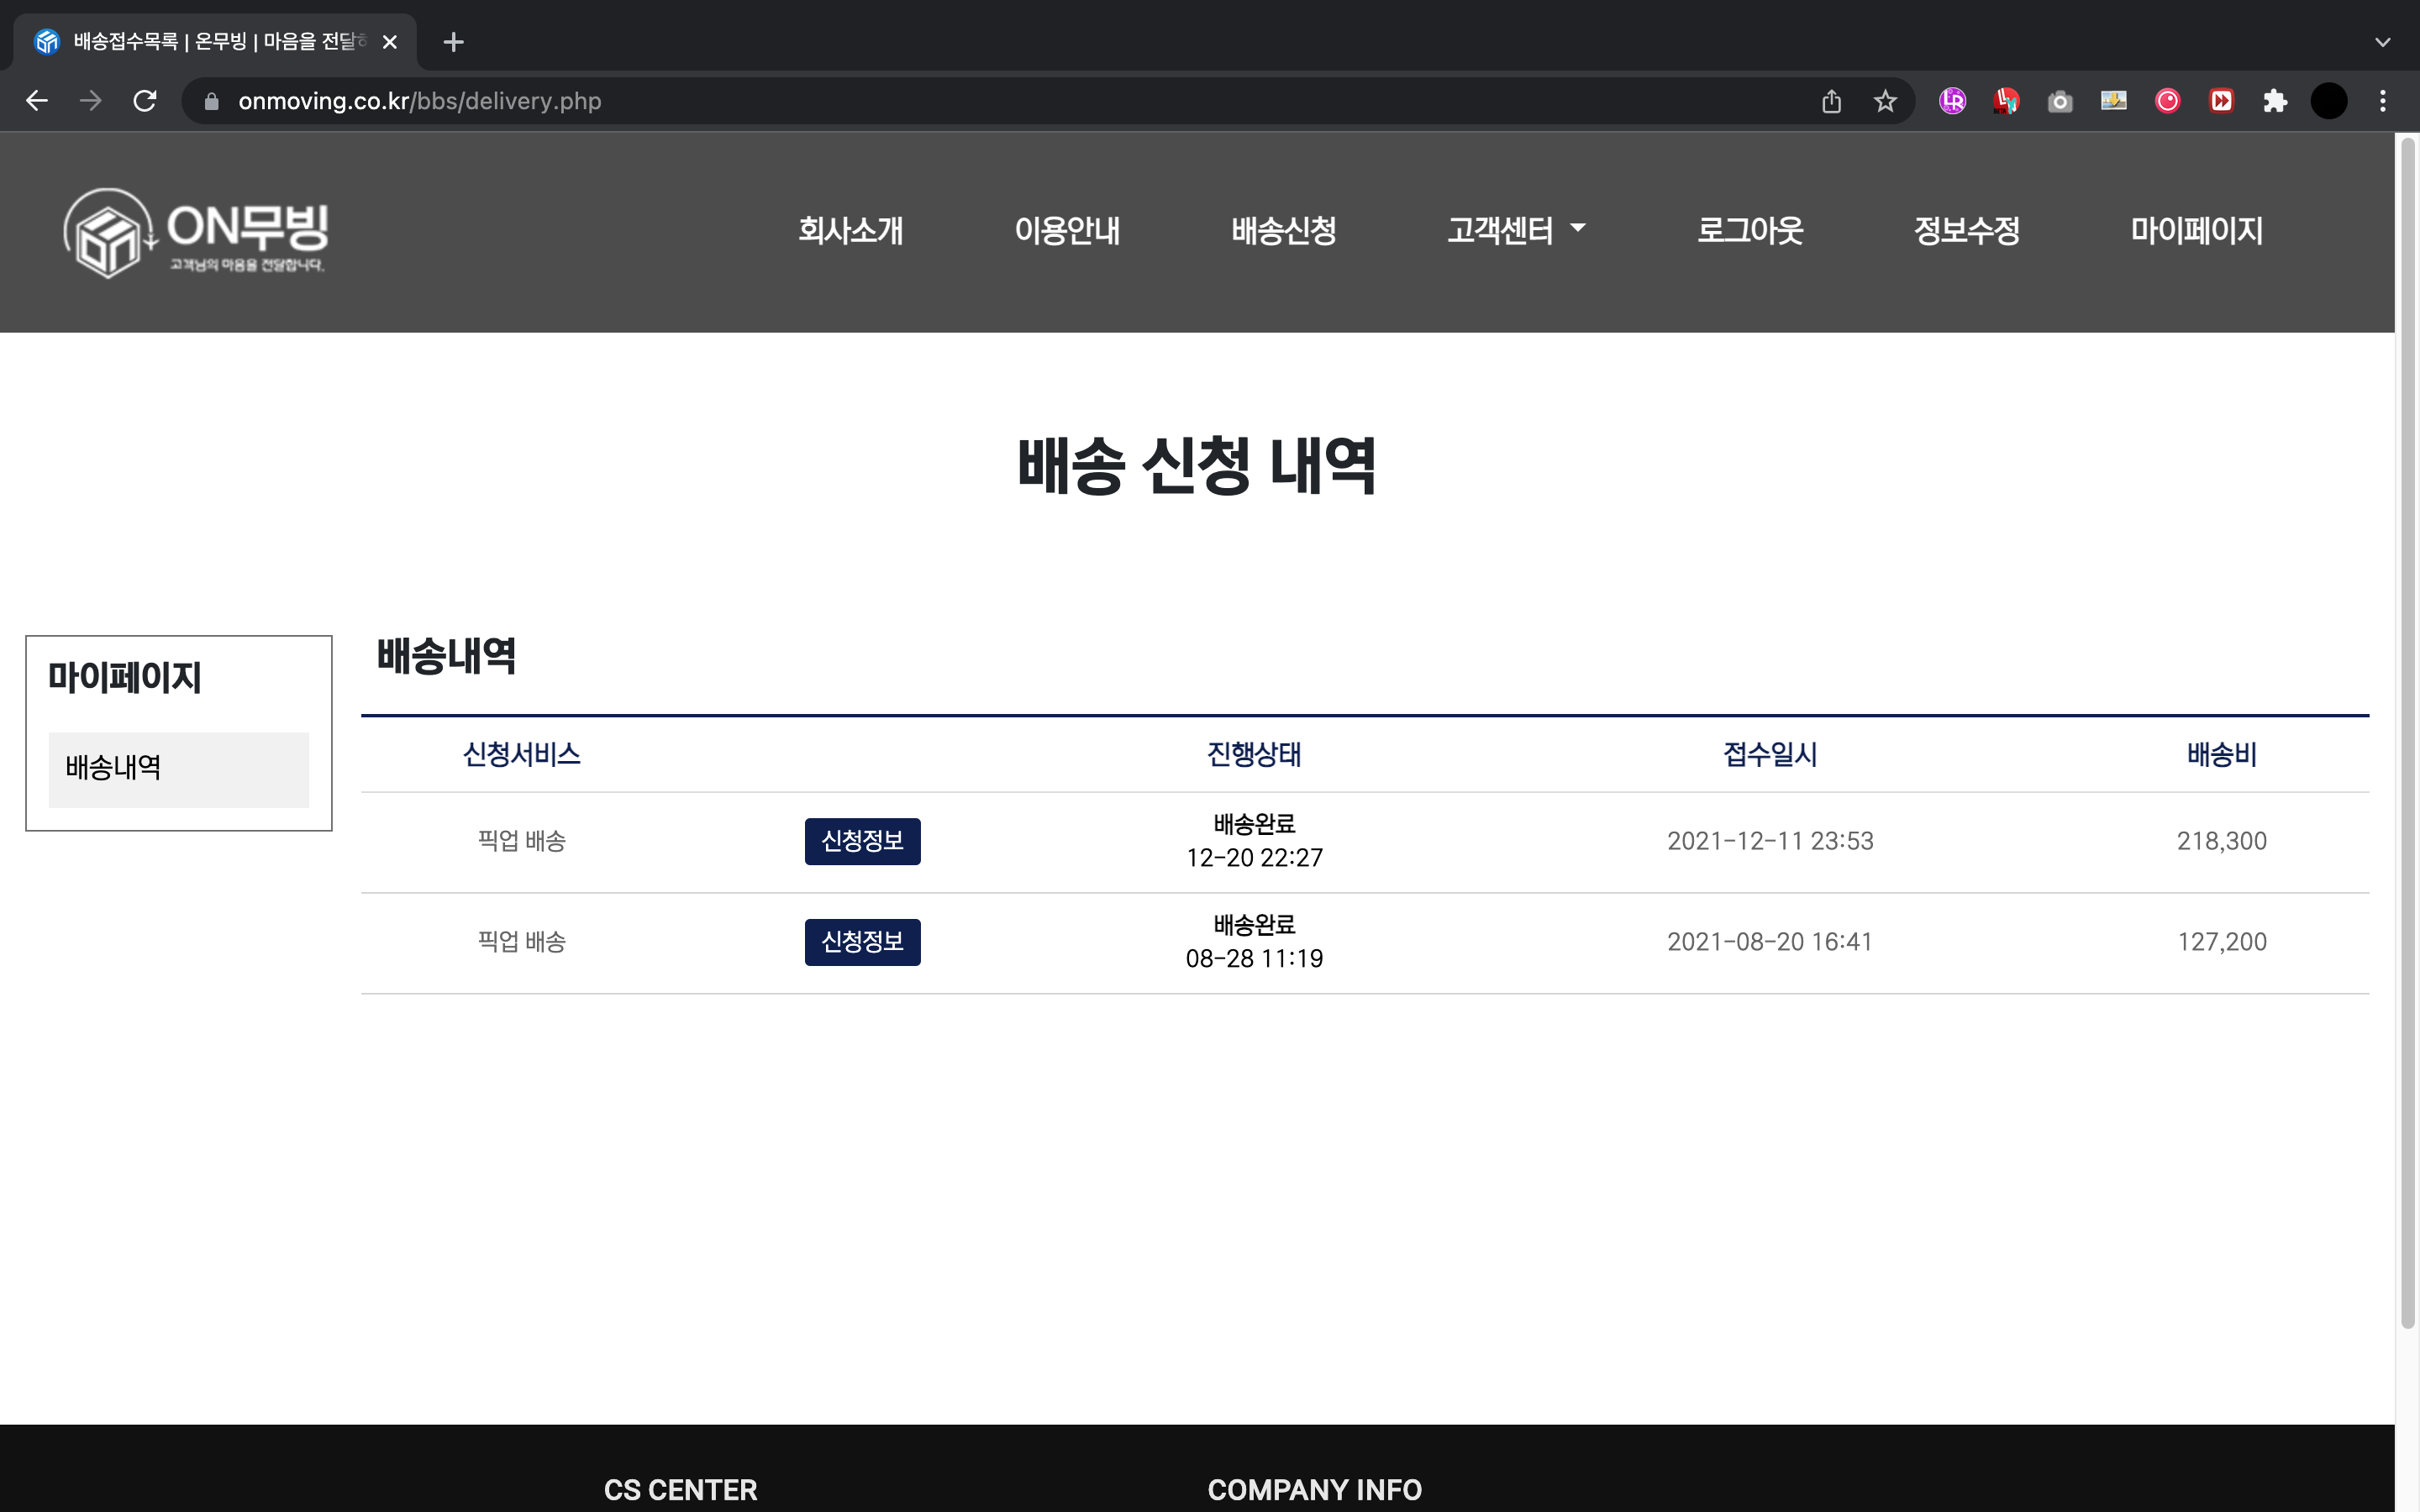
Task: Select 배송내역 in the 마이페이지 sidebar
Action: 178,769
